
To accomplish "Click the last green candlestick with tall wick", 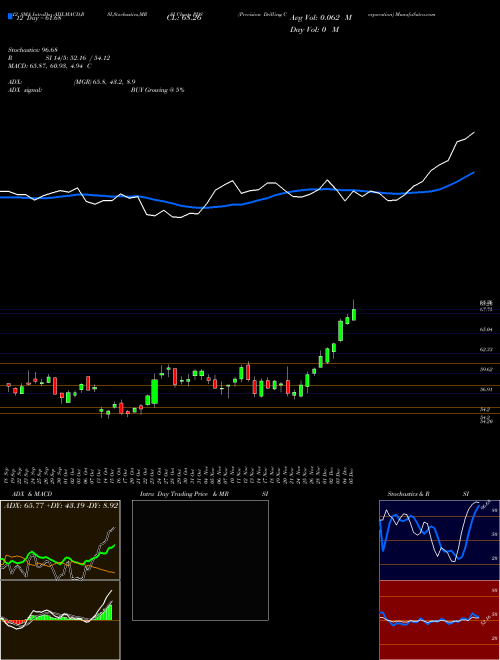I will click(354, 314).
